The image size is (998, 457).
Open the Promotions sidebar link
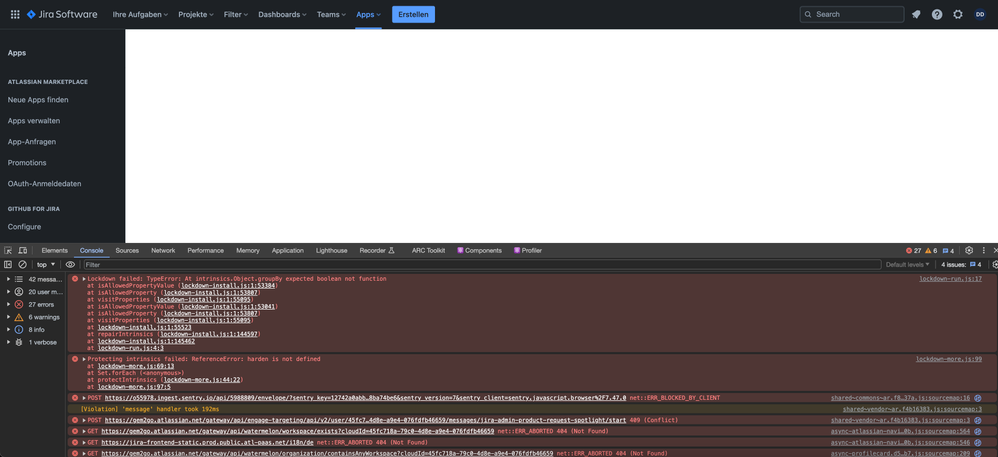[27, 163]
